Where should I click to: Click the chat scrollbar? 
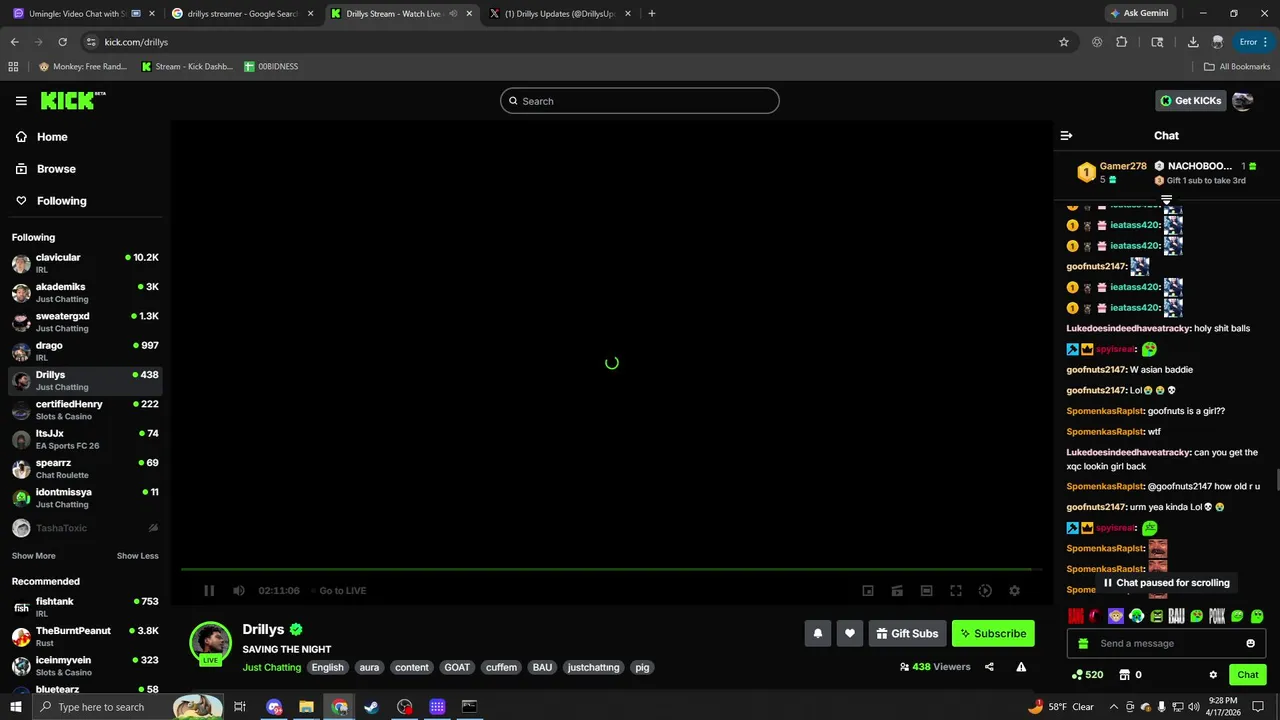pyautogui.click(x=1276, y=481)
